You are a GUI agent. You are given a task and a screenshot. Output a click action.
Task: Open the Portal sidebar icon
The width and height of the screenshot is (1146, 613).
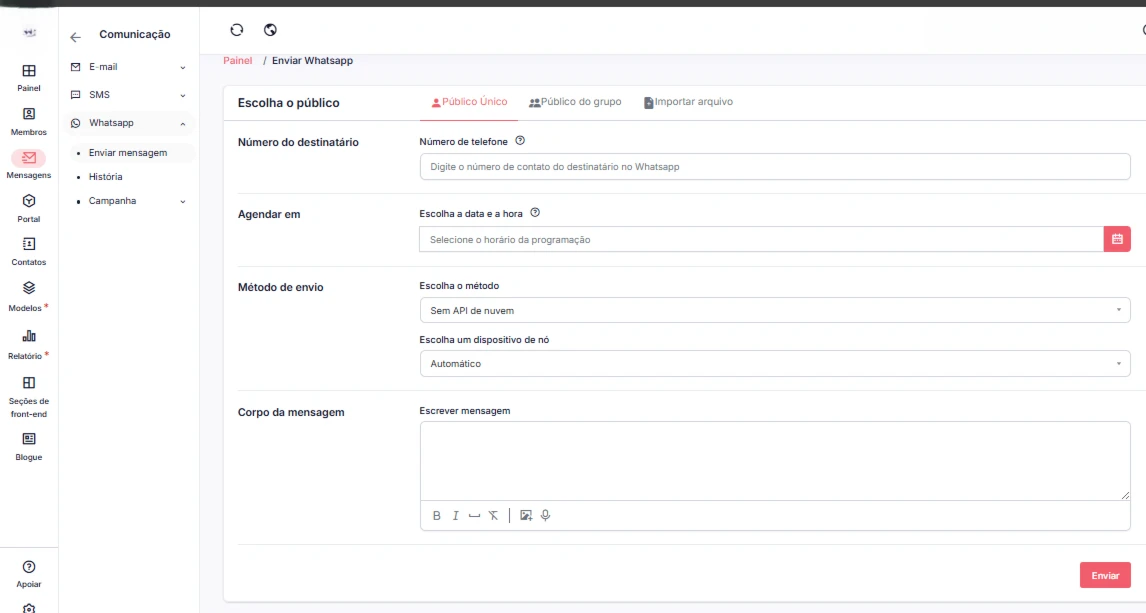[29, 201]
